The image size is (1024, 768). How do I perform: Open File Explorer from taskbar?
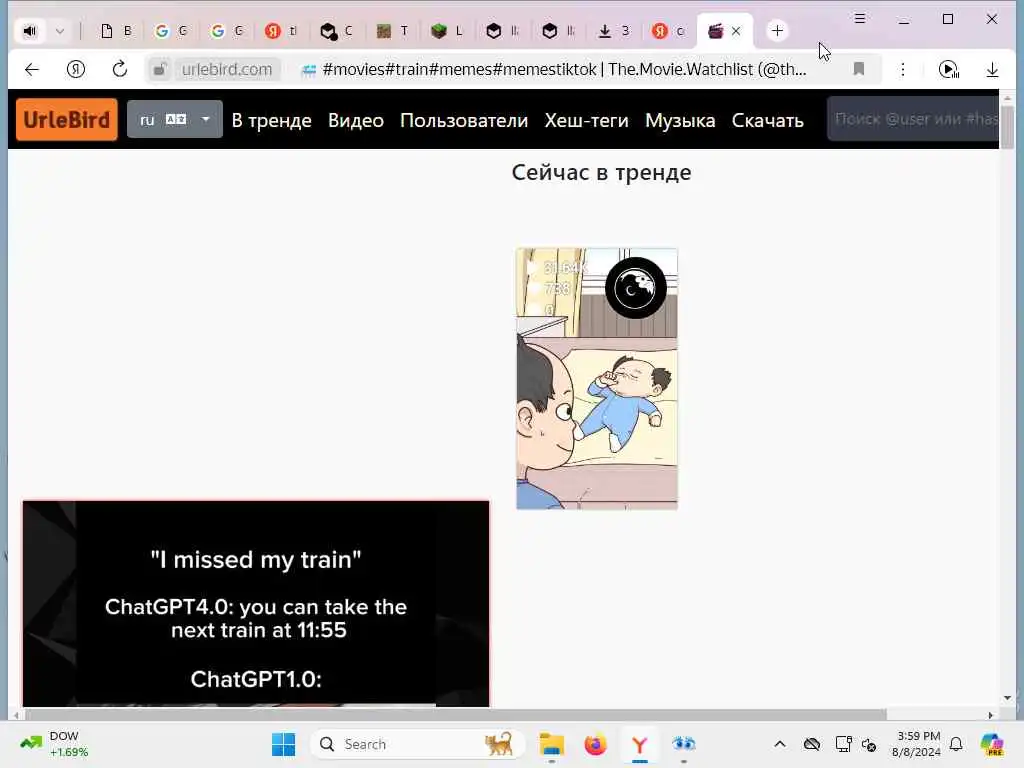tap(552, 744)
